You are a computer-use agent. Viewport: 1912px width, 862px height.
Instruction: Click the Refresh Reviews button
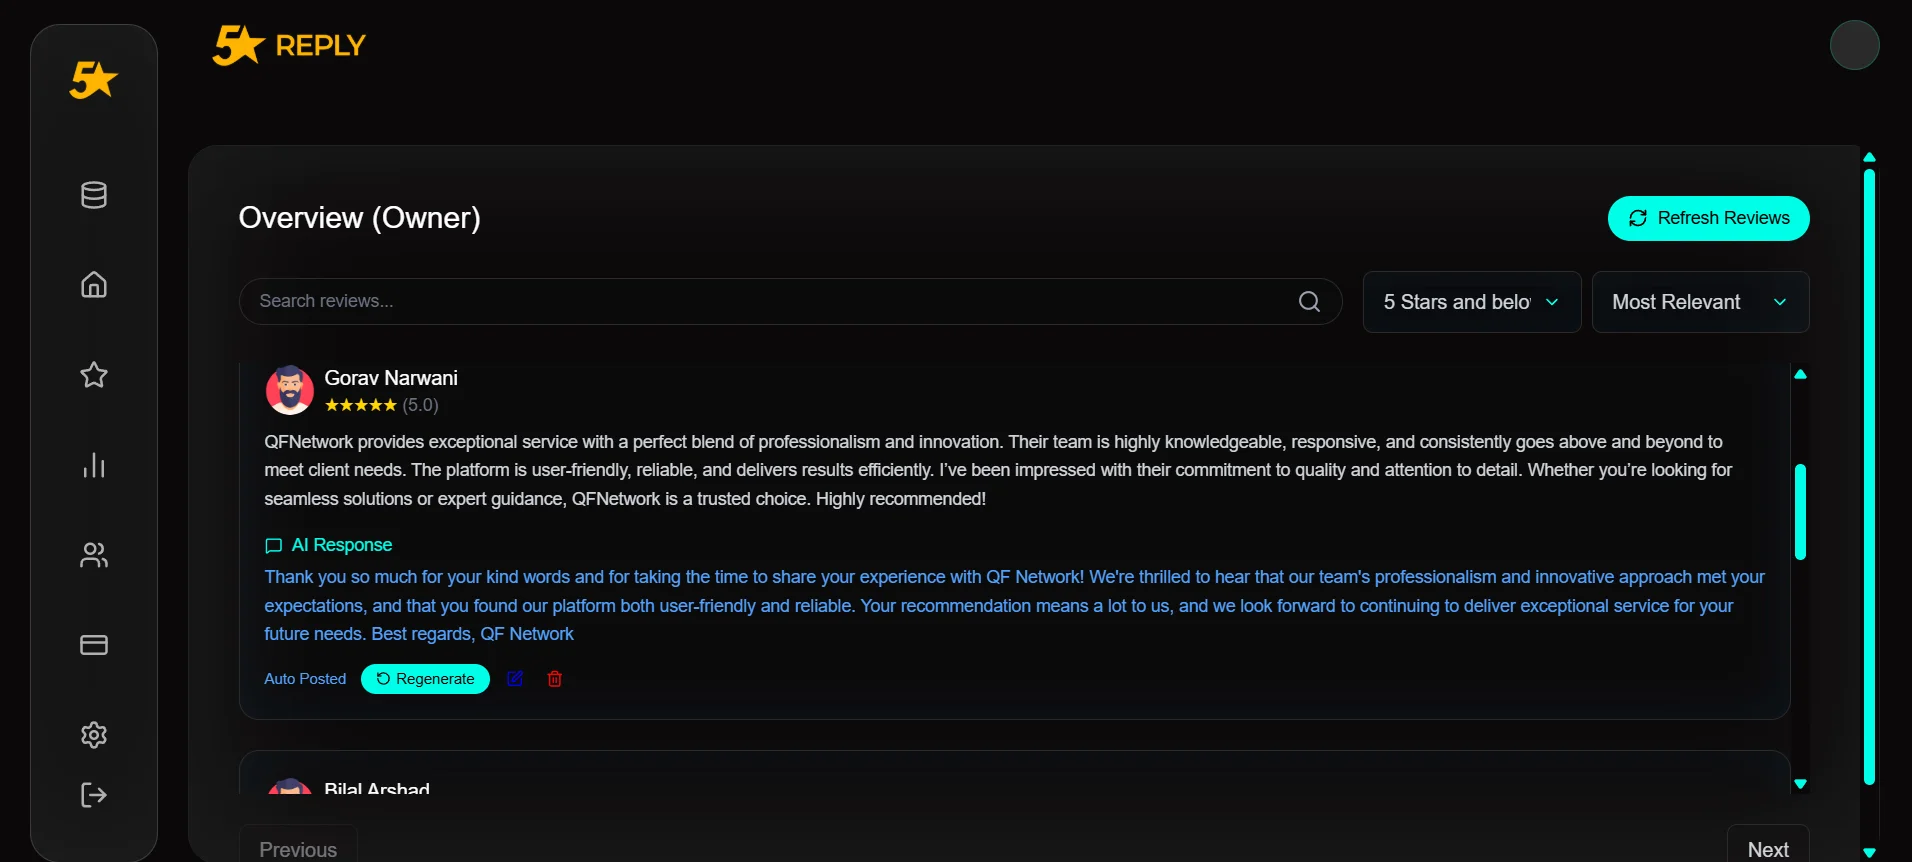tap(1708, 218)
